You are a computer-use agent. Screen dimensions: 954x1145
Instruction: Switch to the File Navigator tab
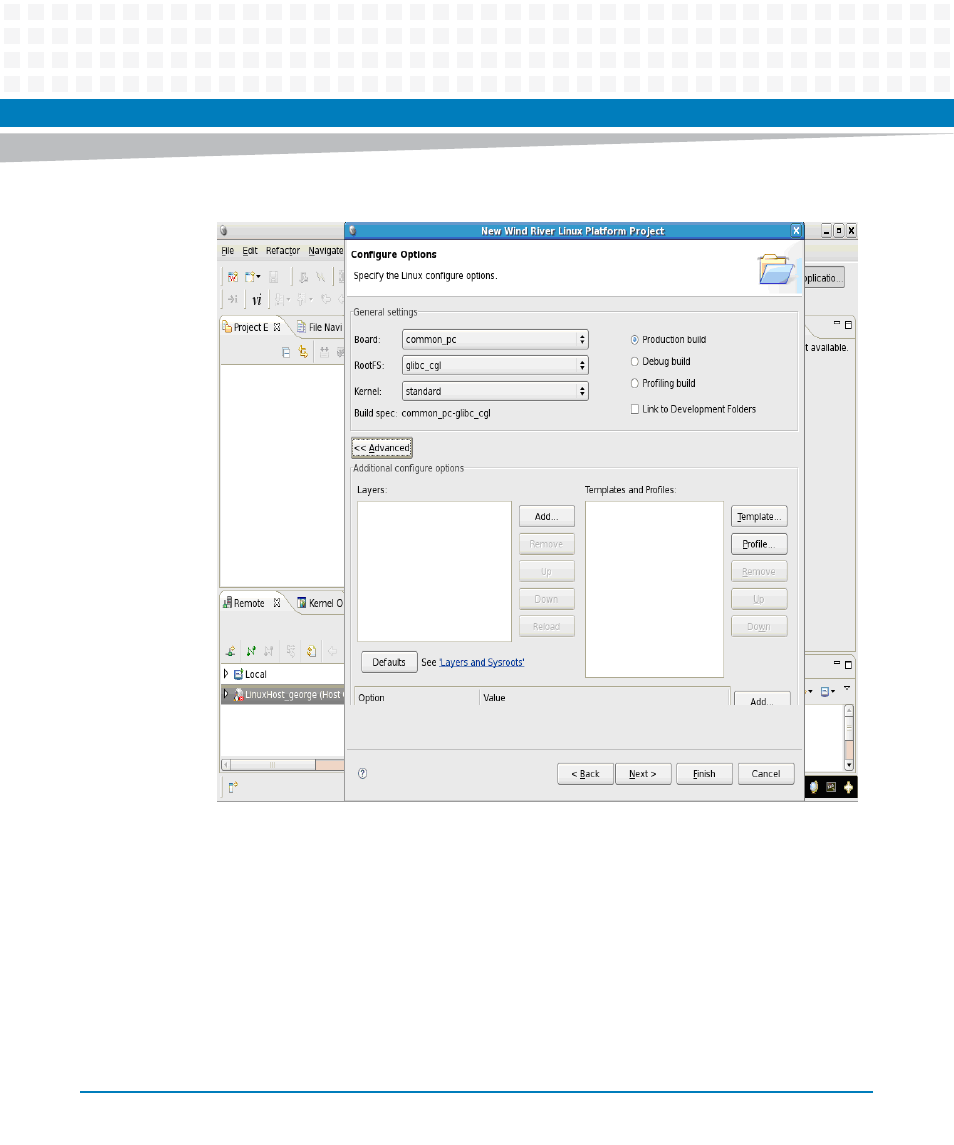[319, 327]
